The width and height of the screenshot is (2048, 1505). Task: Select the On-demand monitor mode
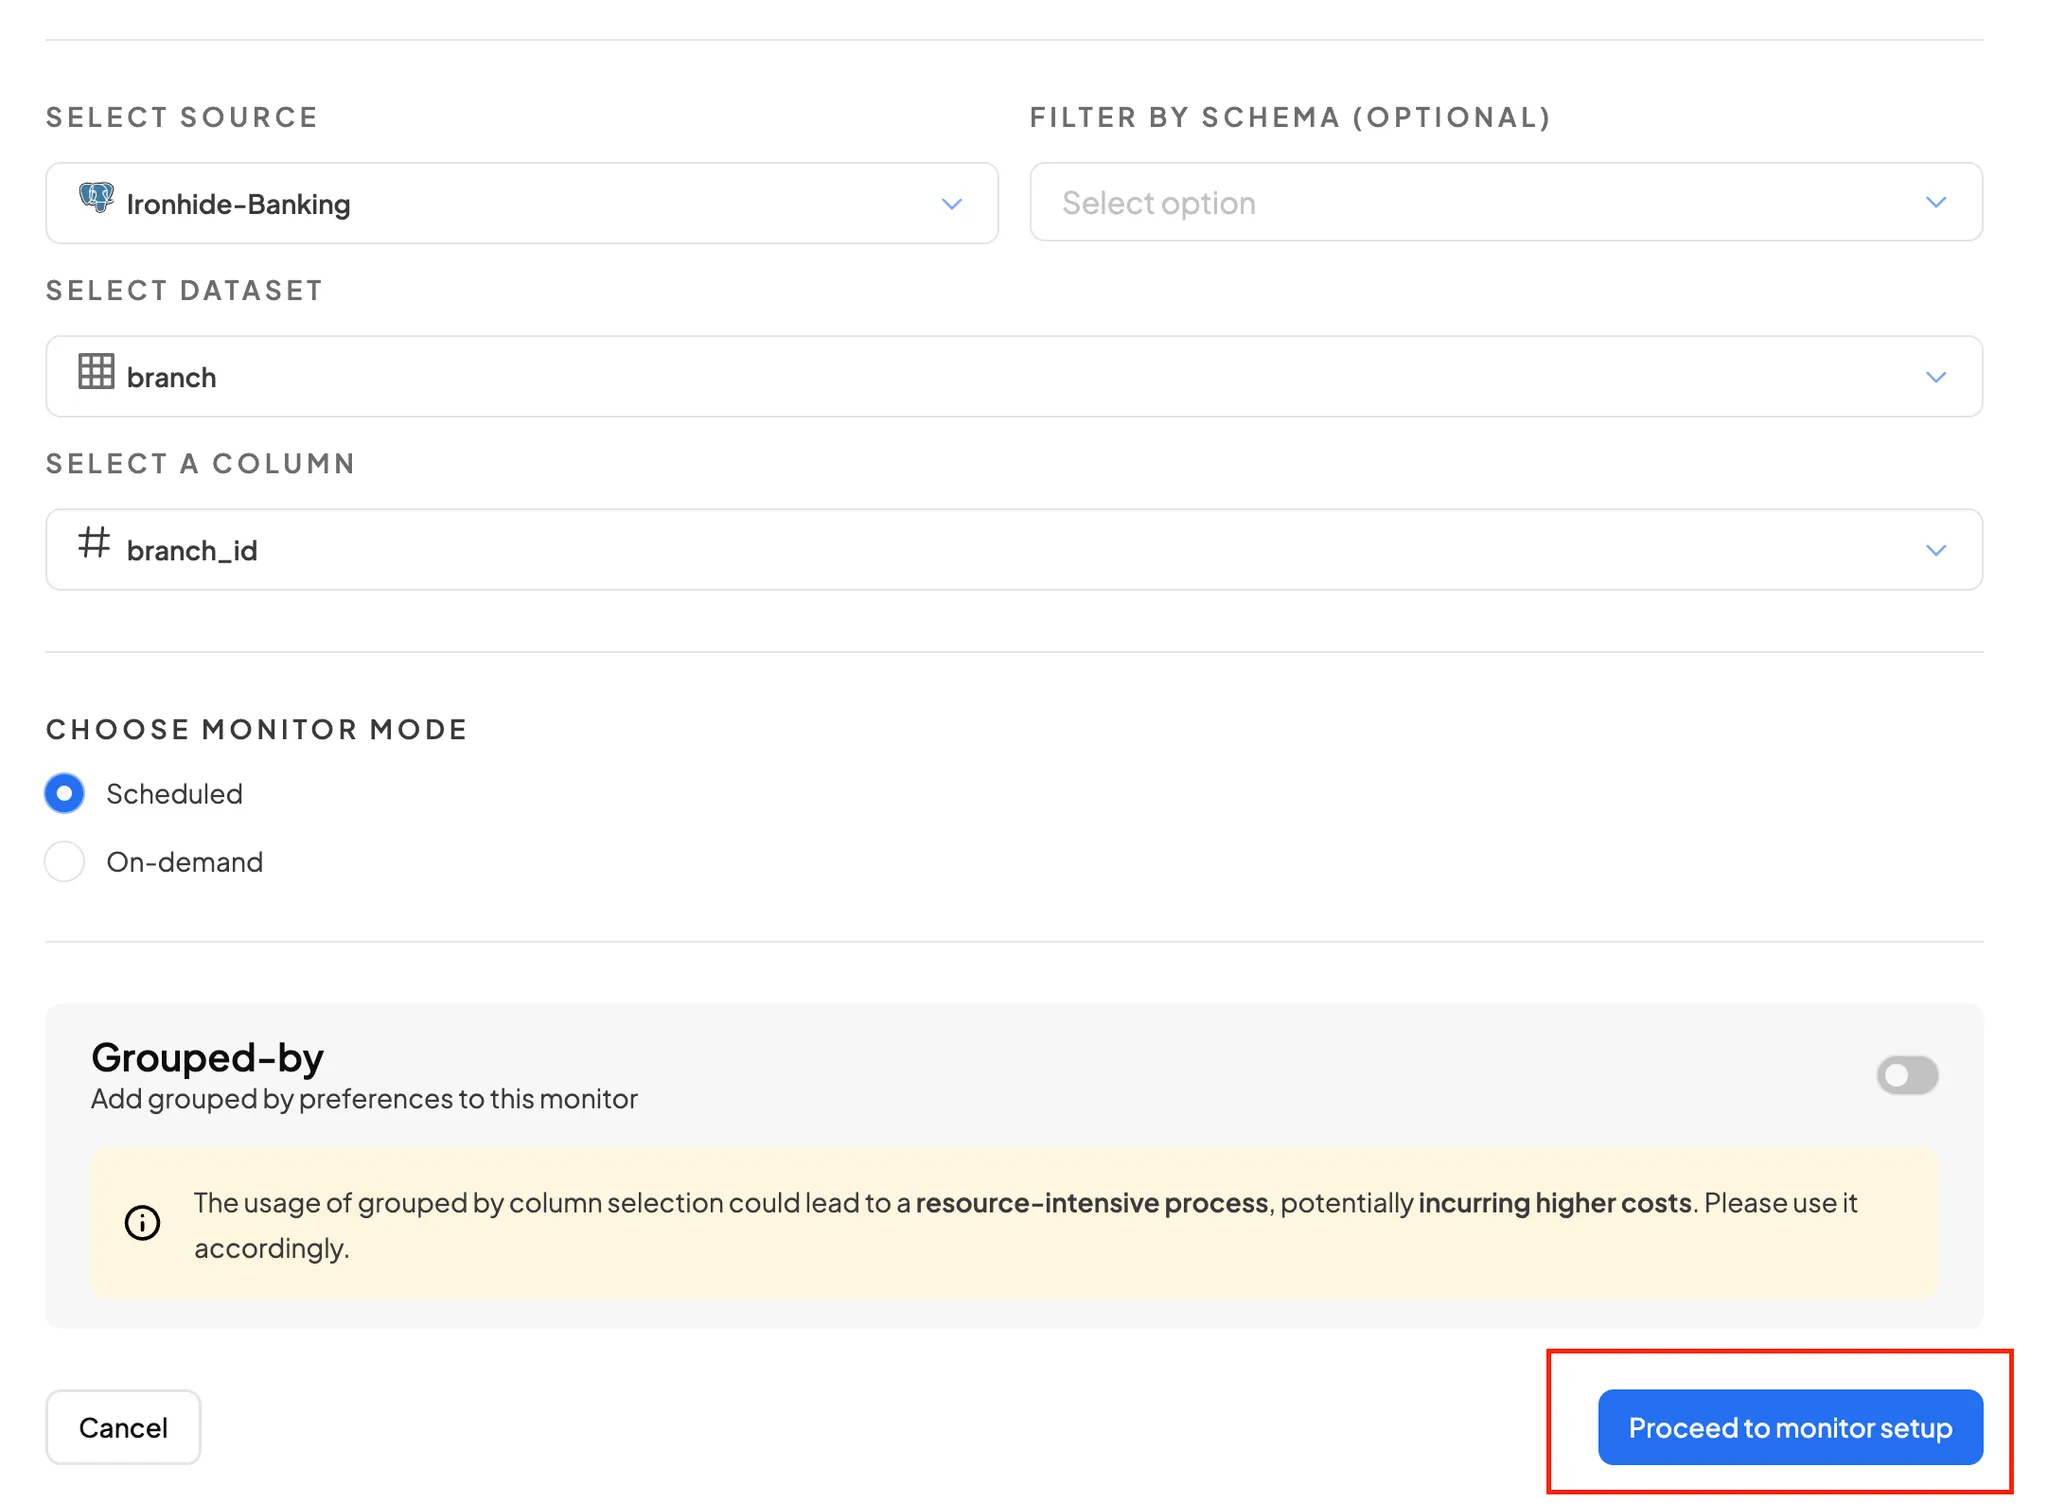click(x=65, y=862)
